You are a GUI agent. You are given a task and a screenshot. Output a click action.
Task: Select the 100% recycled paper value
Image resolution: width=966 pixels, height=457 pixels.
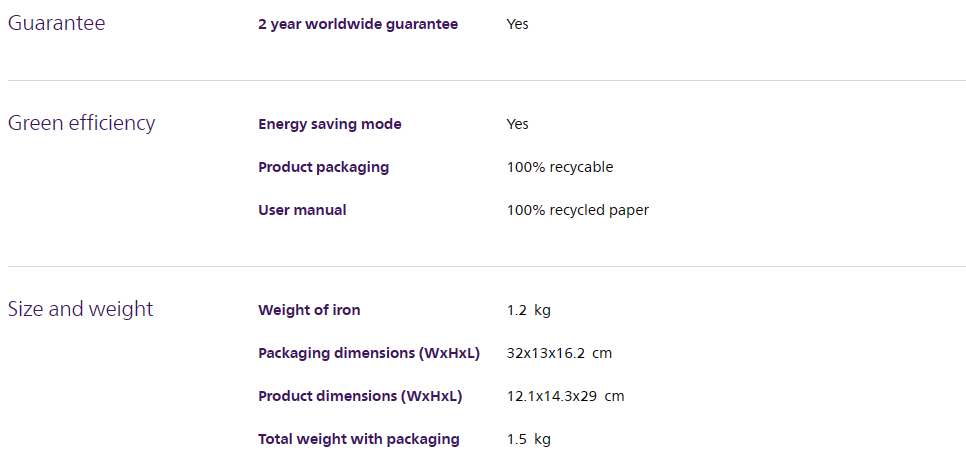[x=578, y=211]
